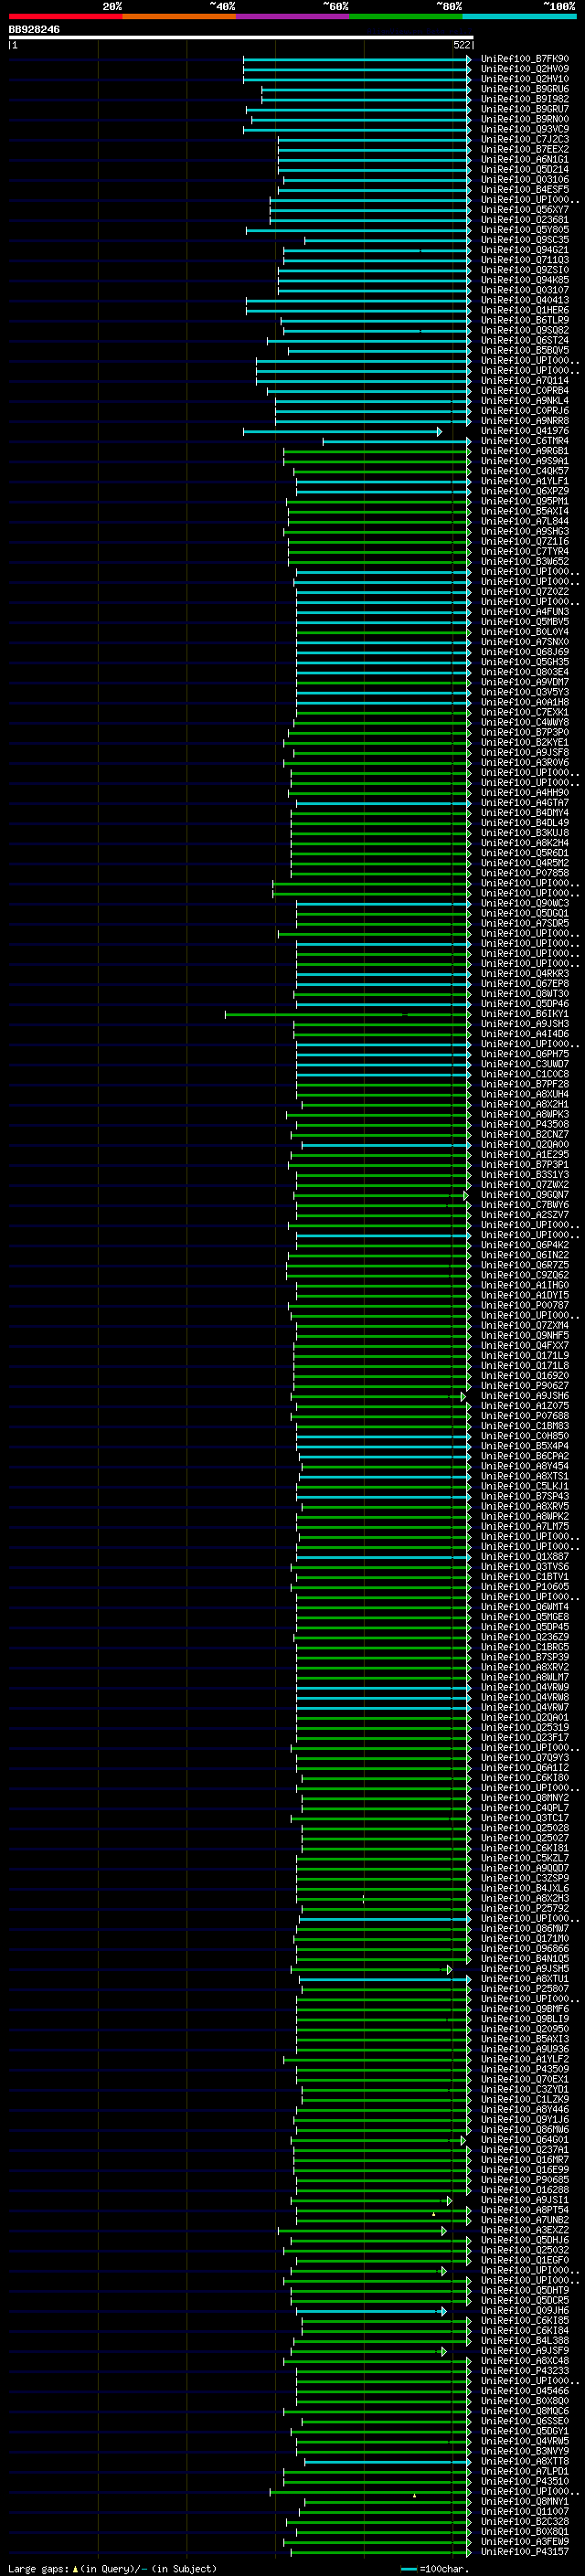Image resolution: width=585 pixels, height=2576 pixels.
Task: Select the UniRef100_P07688 label
Action: [x=524, y=1416]
